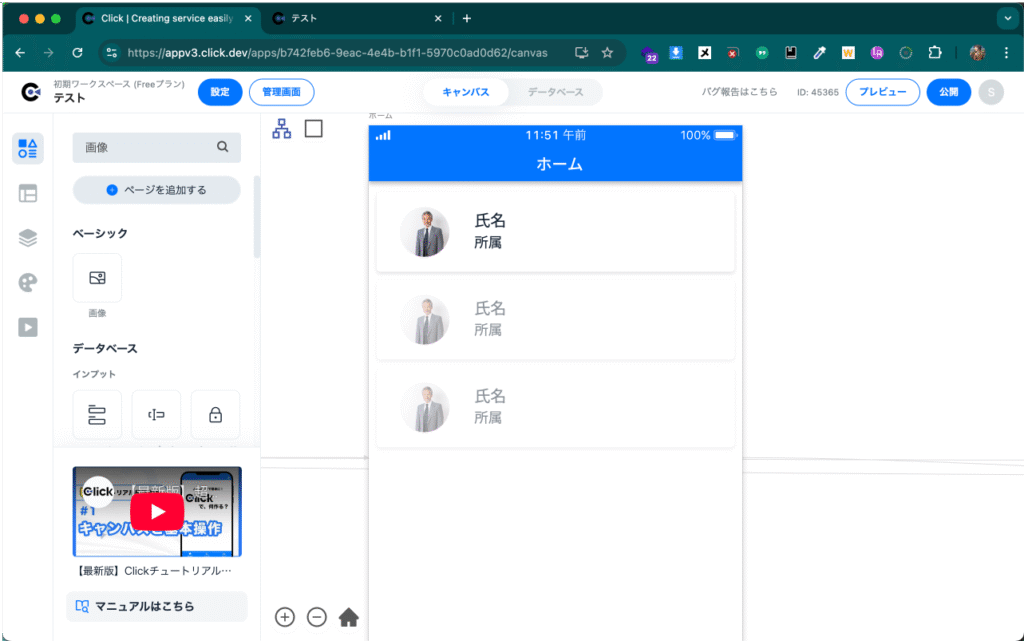Open the layers sidebar icon
Viewport: 1024px width, 641px height.
pyautogui.click(x=27, y=238)
